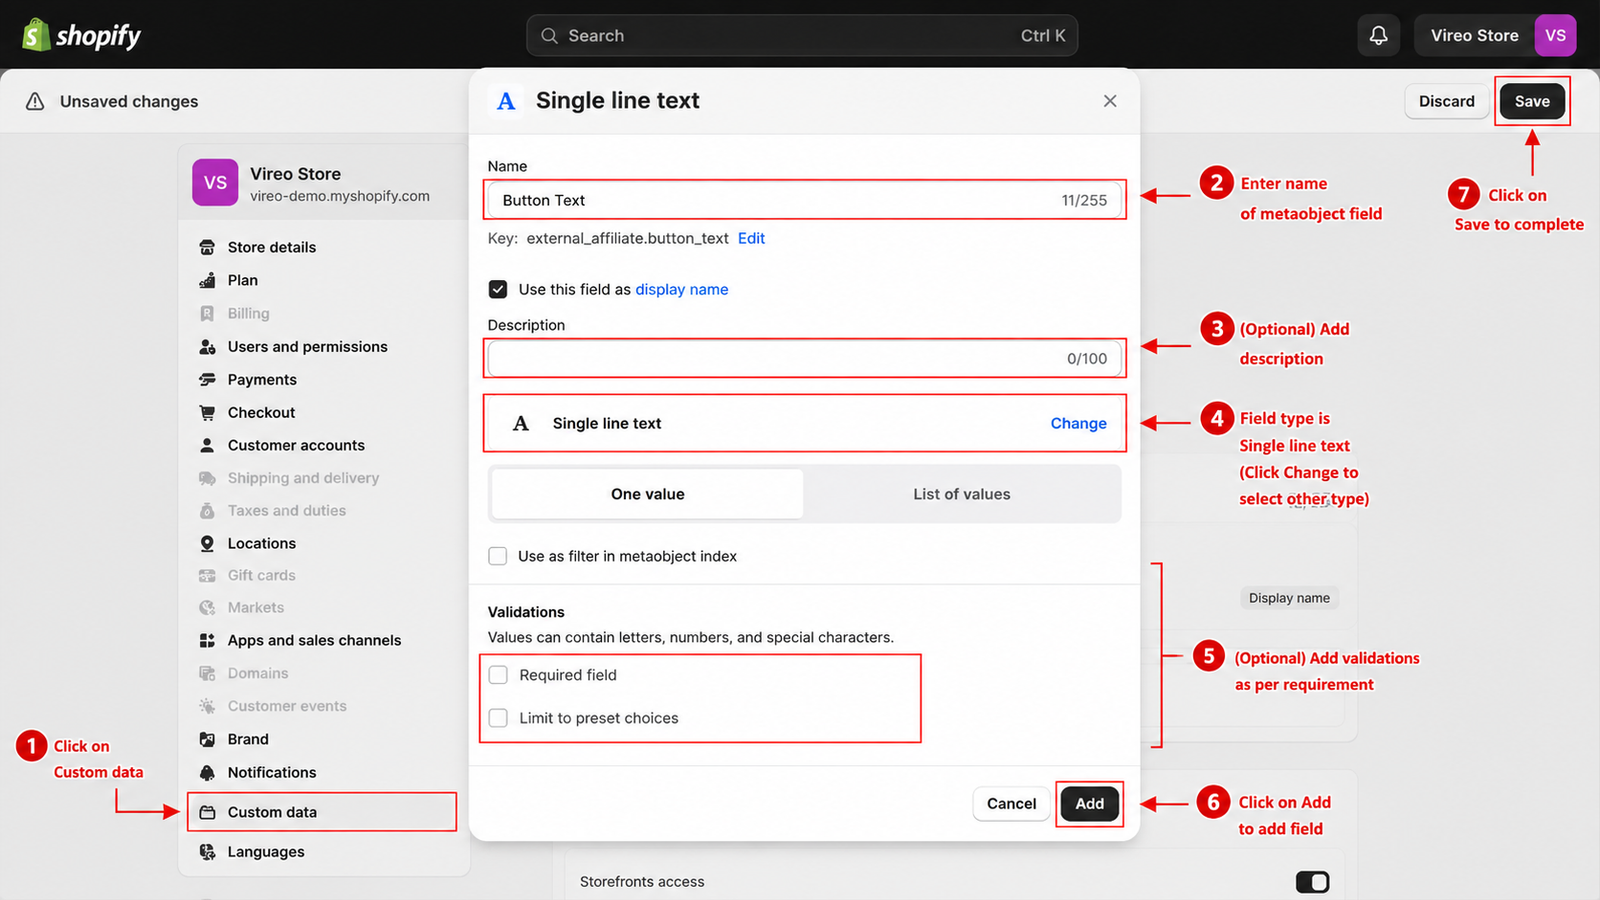Click the vireo-demo.myshopify.com store URL
Screen dimensions: 1600x900
click(340, 196)
